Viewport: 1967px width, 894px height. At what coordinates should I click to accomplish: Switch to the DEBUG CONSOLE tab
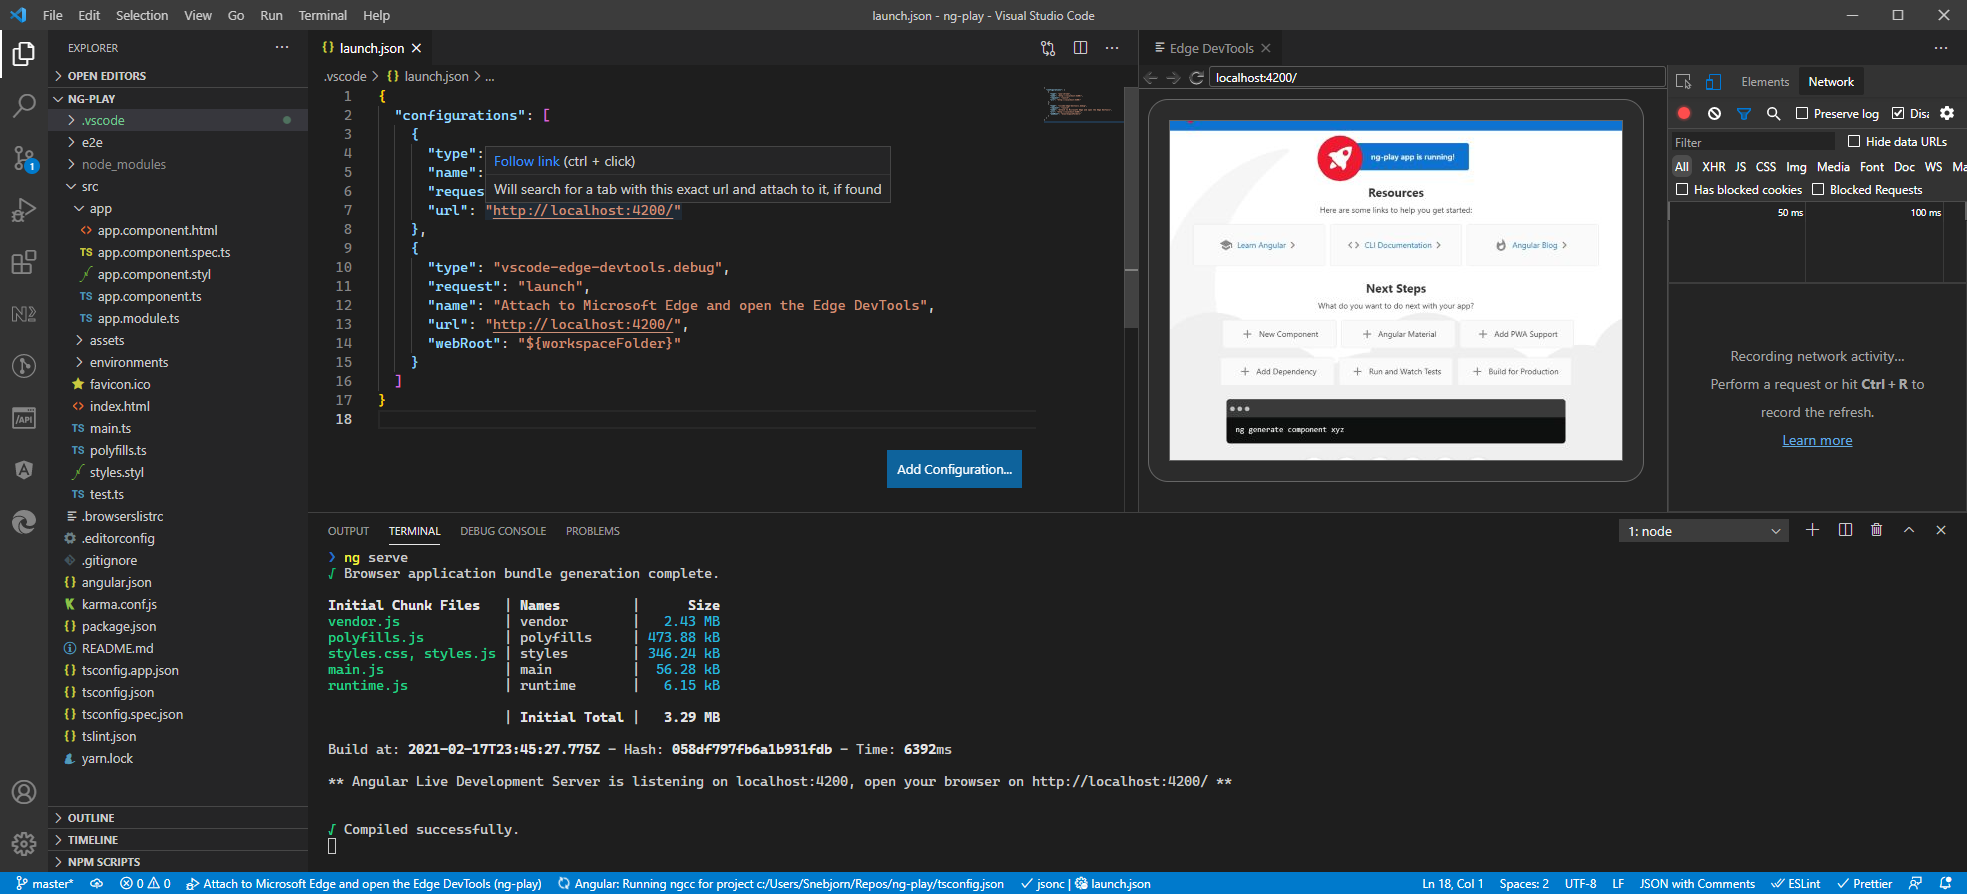[503, 531]
